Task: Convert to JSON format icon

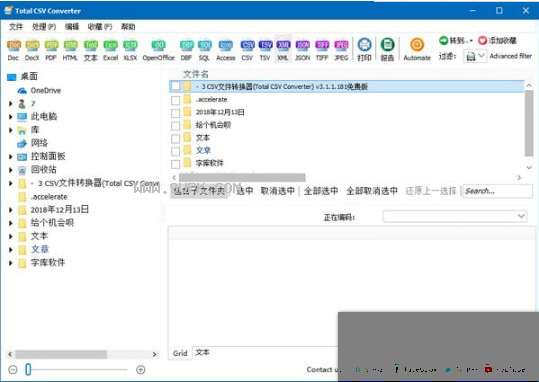Action: pos(302,50)
